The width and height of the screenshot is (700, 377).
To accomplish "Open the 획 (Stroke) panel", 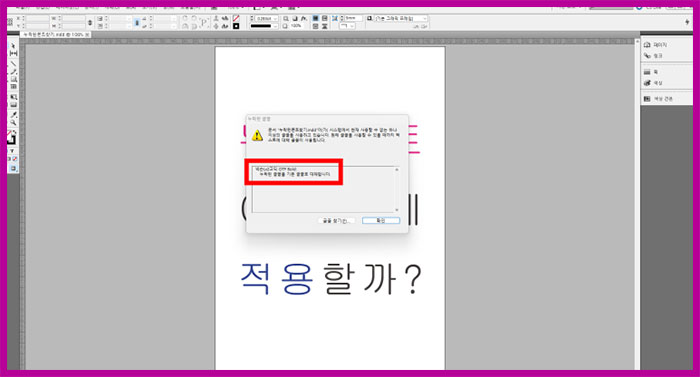I will tap(651, 72).
